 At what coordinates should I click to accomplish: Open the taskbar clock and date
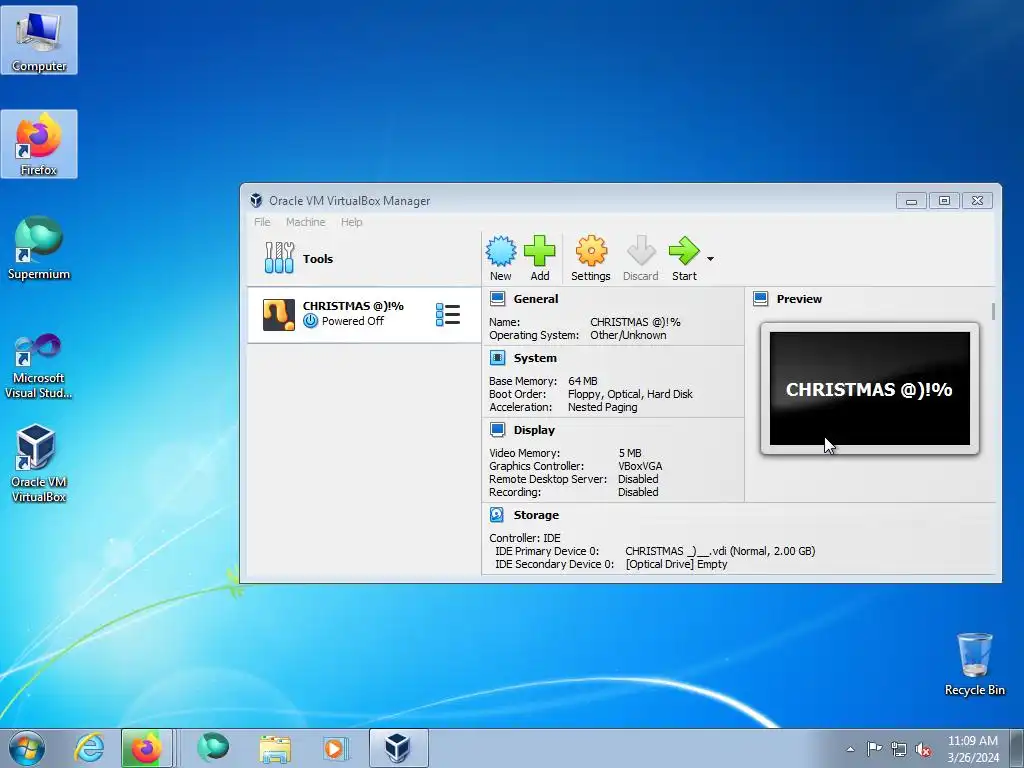[973, 749]
